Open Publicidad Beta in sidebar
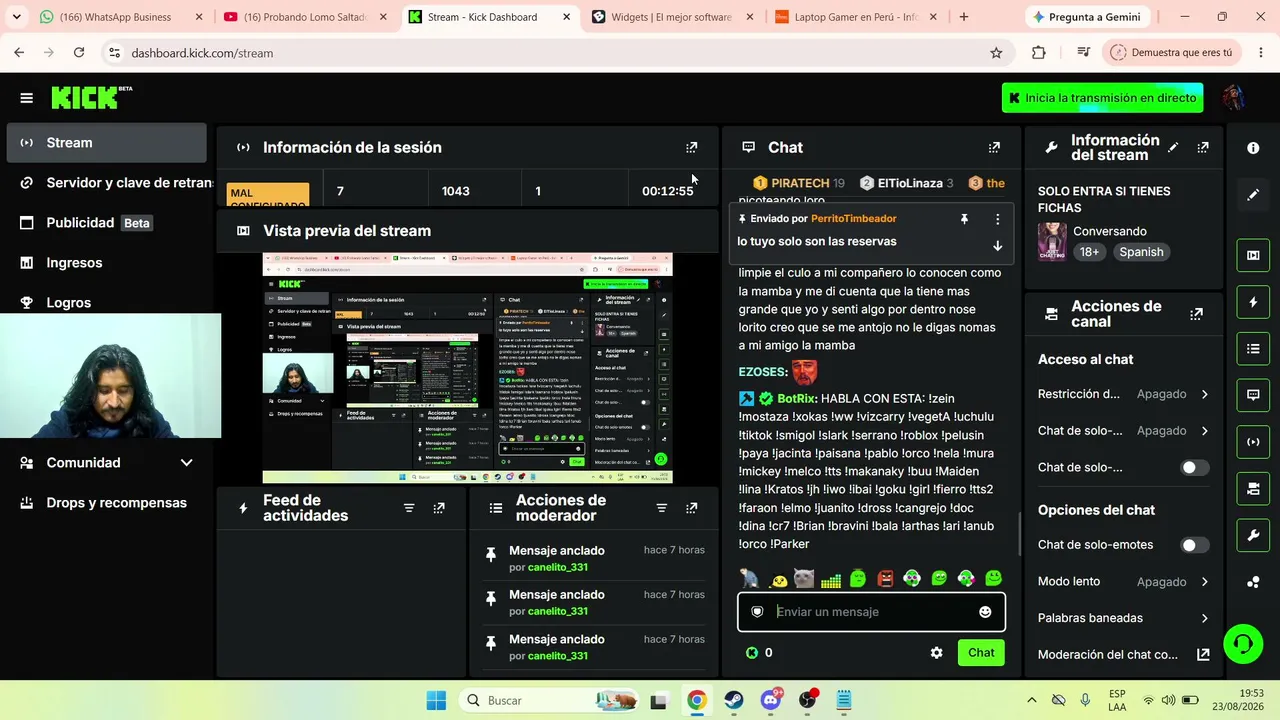 point(106,223)
